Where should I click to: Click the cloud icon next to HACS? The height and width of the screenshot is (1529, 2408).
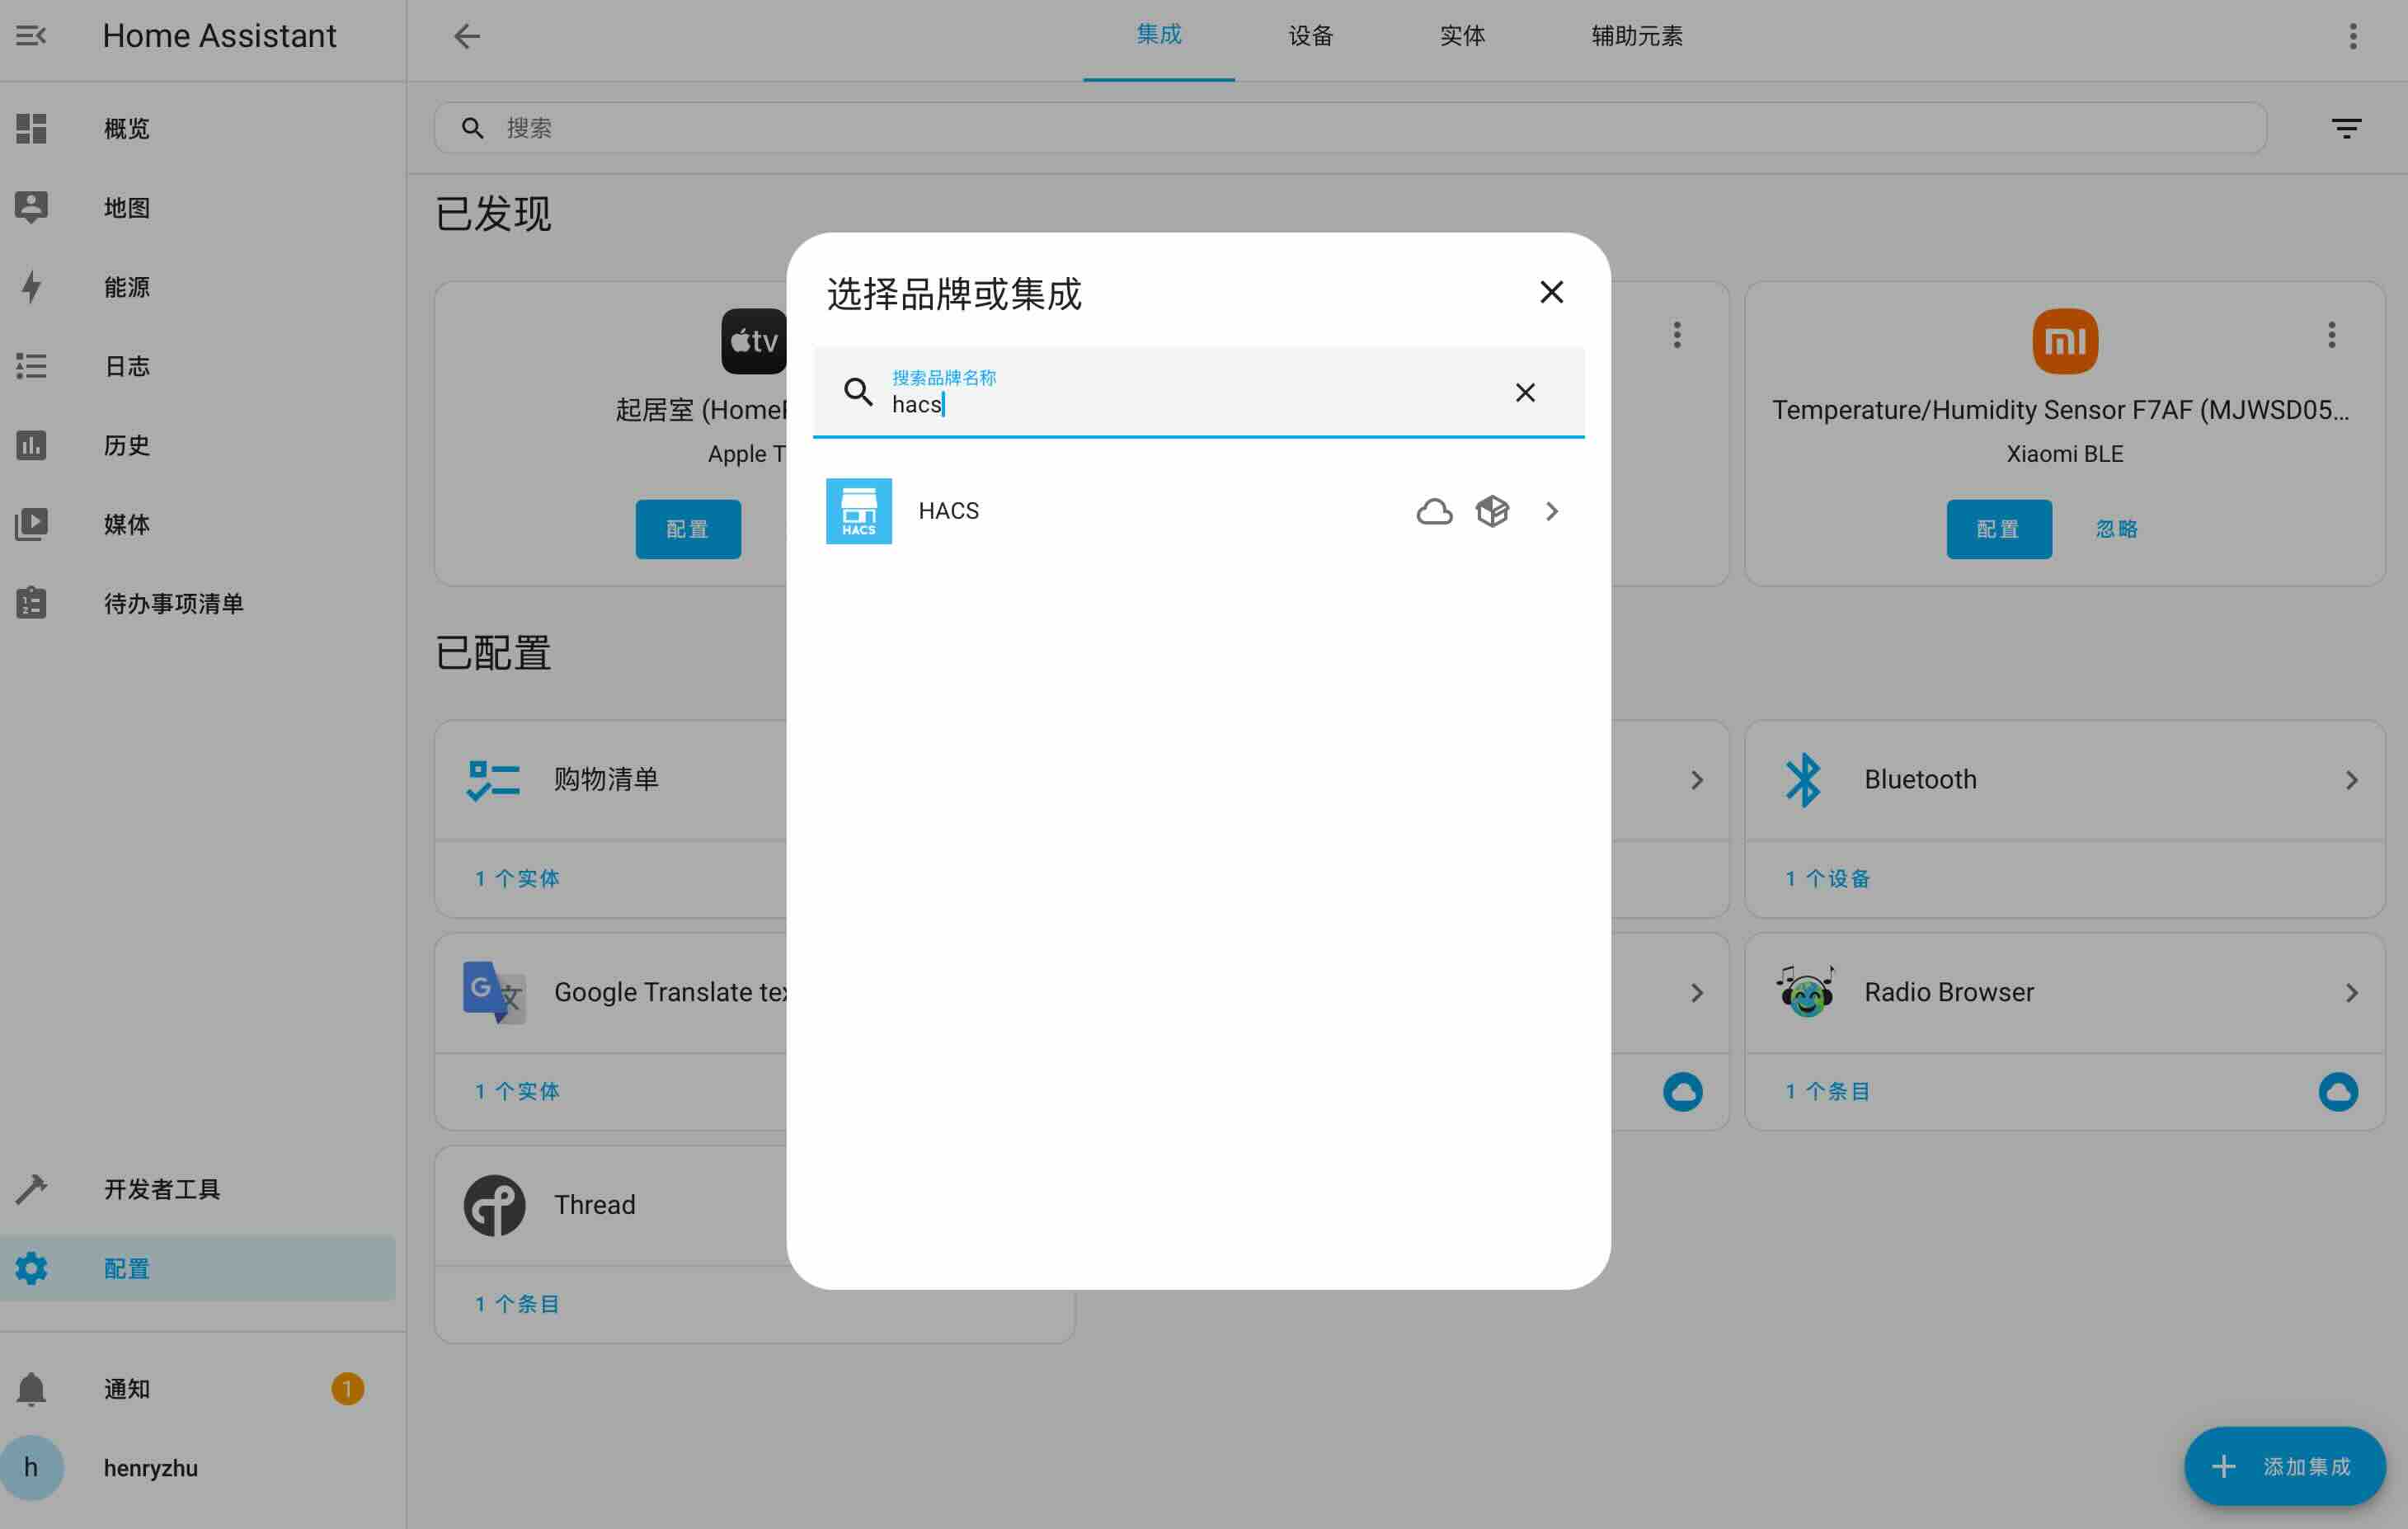click(x=1434, y=509)
